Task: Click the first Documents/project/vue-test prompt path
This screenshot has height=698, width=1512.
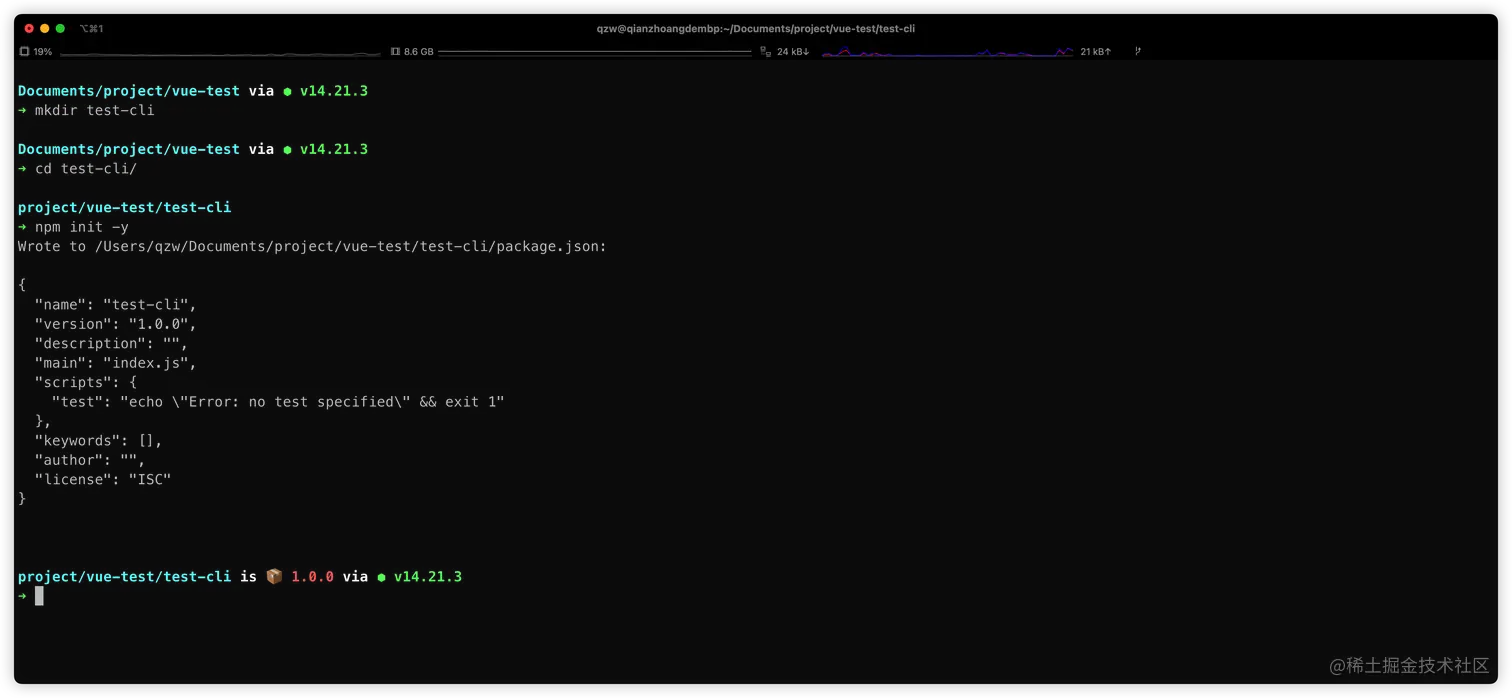Action: (x=129, y=91)
